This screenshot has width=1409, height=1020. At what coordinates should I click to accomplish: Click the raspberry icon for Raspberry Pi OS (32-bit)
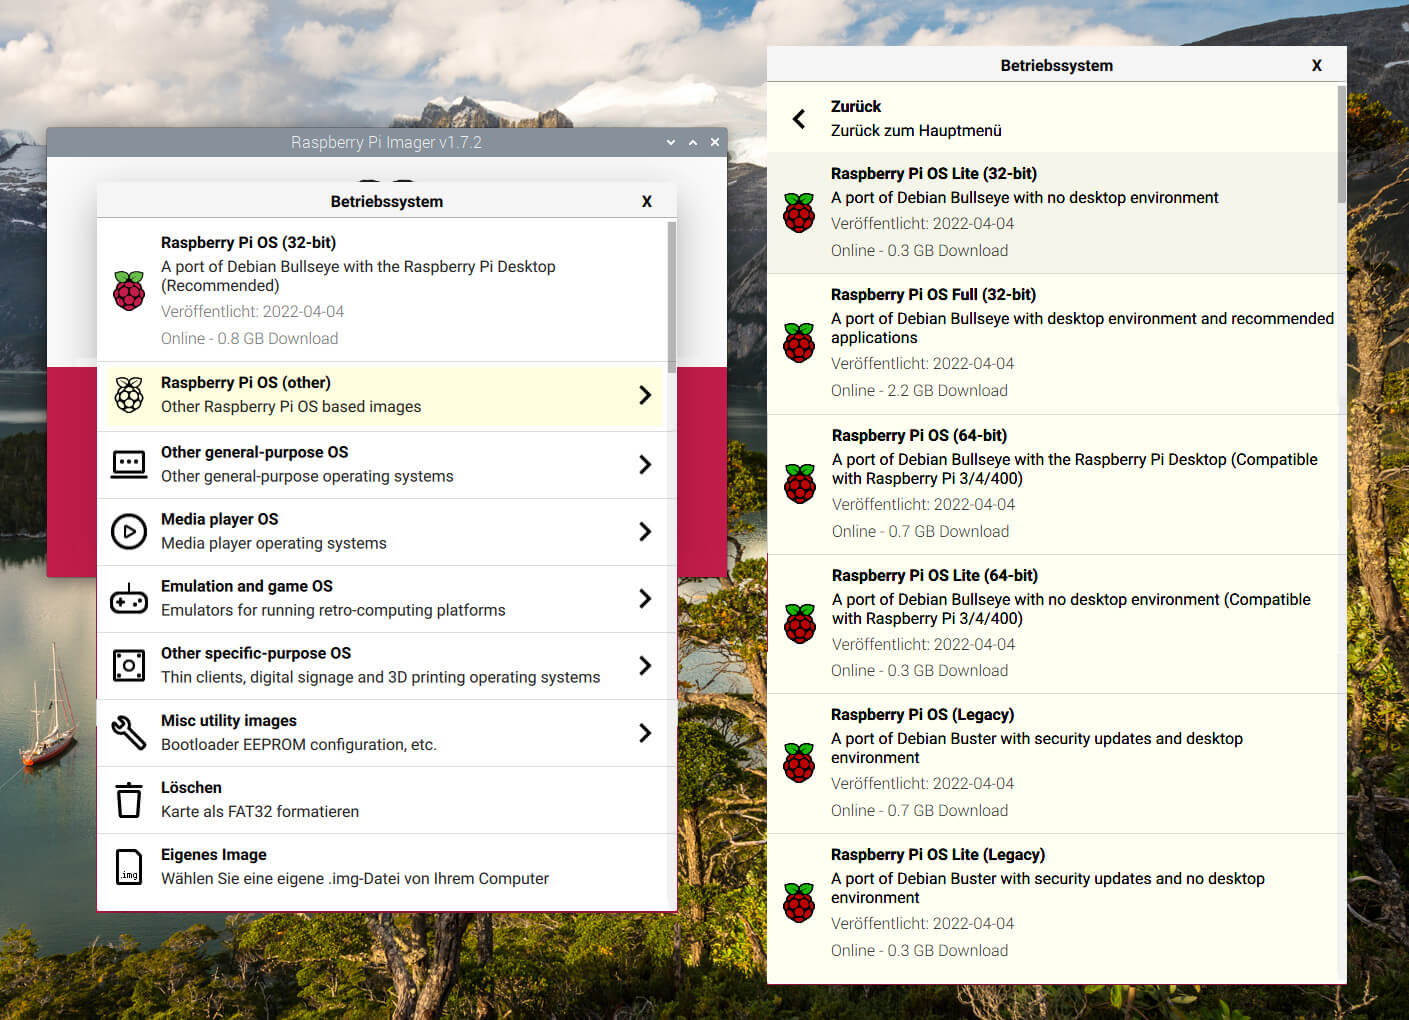pyautogui.click(x=129, y=290)
